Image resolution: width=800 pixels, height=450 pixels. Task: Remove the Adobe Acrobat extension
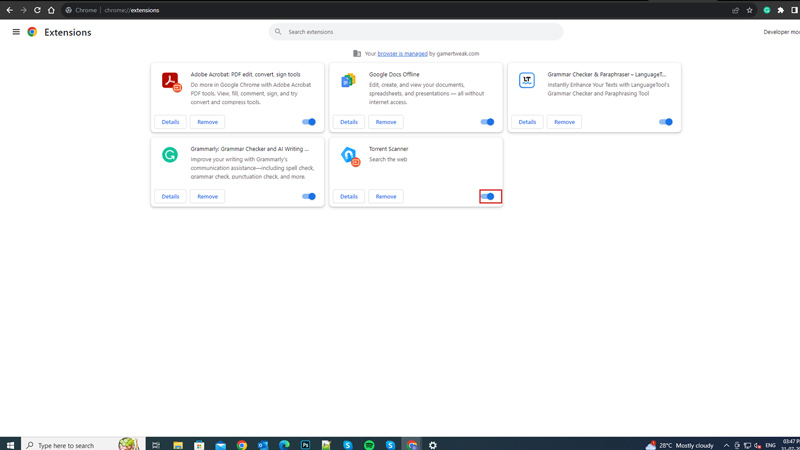[x=208, y=122]
